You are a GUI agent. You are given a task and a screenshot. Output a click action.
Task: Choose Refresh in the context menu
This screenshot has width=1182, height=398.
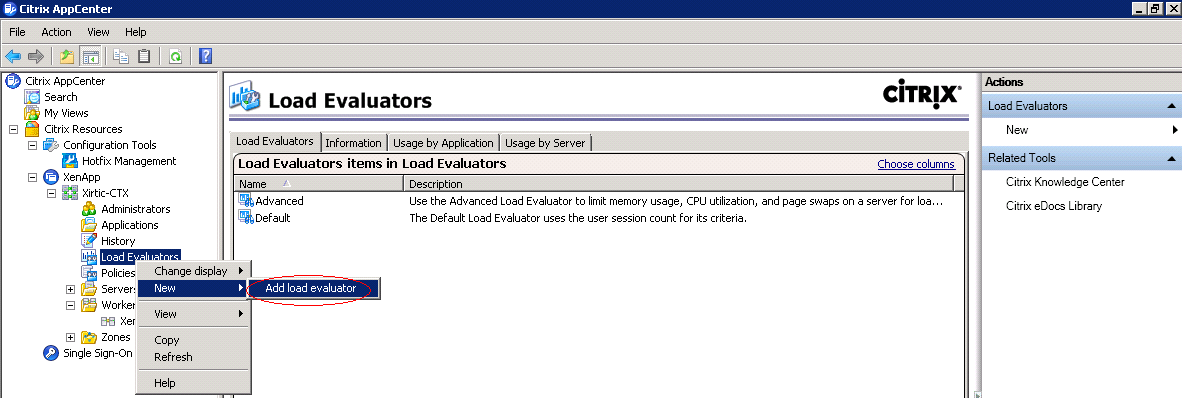pos(192,357)
